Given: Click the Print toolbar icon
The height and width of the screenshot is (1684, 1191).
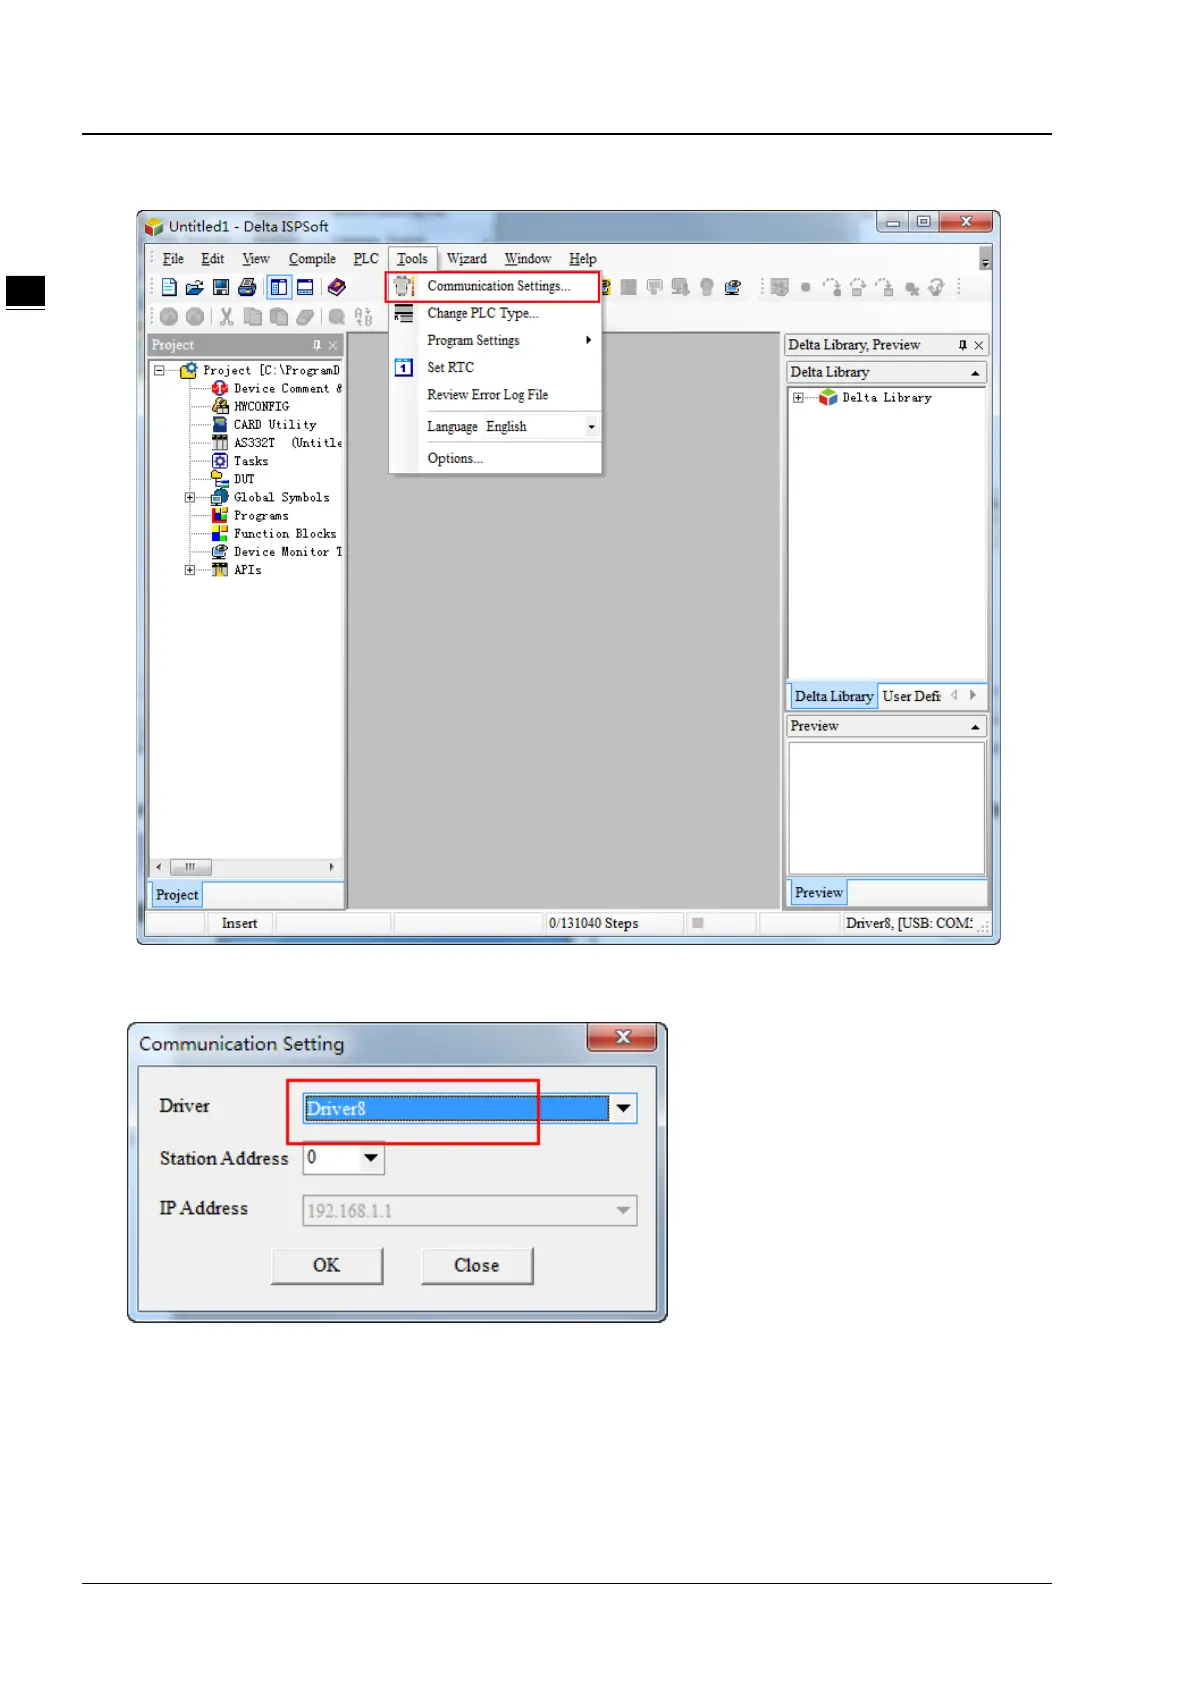Looking at the screenshot, I should (247, 288).
